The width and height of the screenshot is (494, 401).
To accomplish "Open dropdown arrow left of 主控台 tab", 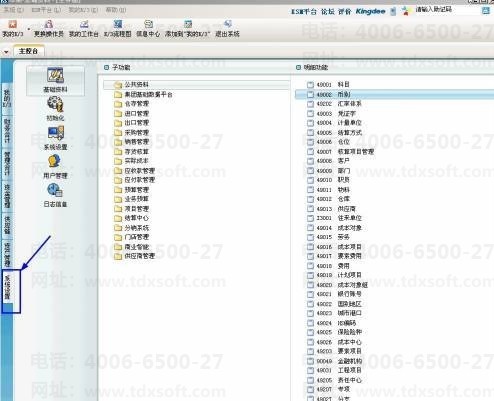I will 6,52.
